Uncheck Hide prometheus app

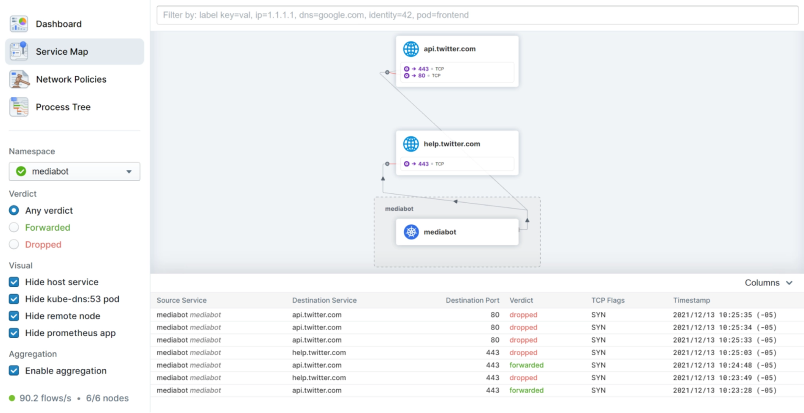pyautogui.click(x=14, y=333)
